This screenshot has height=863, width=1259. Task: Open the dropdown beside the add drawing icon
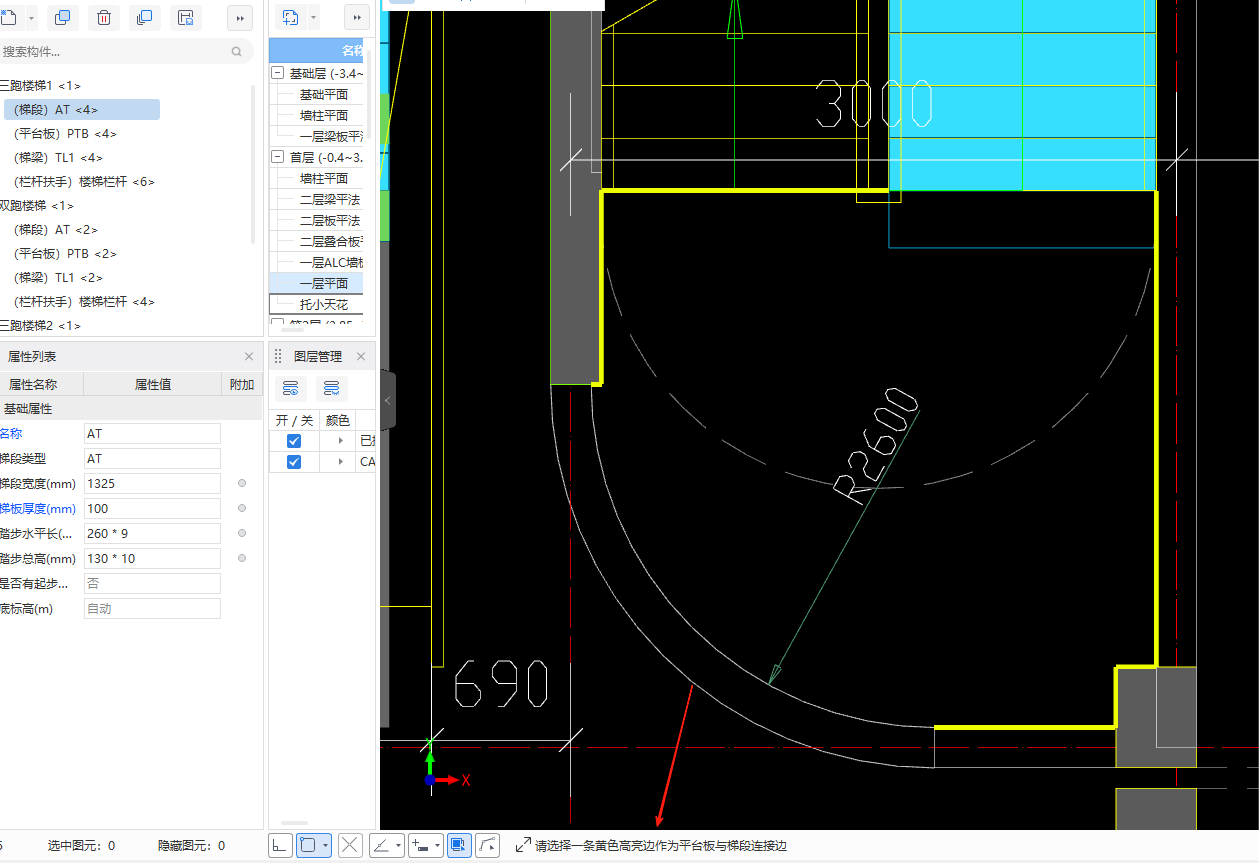[x=314, y=18]
